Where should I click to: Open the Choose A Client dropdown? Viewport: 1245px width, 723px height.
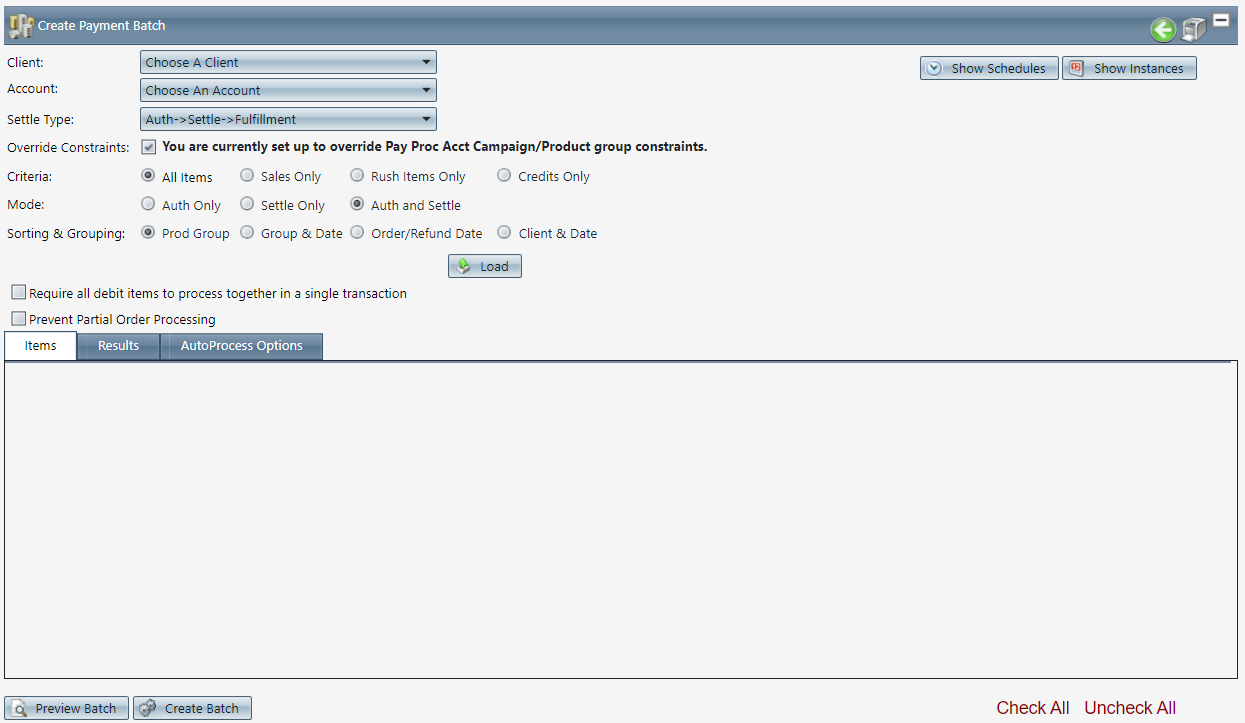point(288,62)
